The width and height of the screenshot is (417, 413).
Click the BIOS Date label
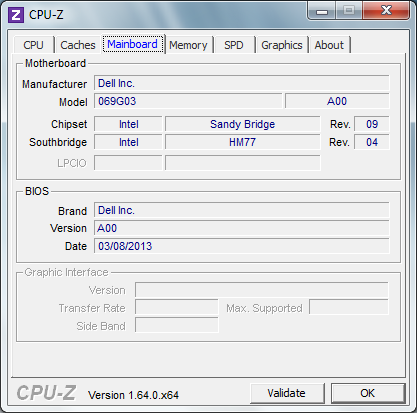76,246
